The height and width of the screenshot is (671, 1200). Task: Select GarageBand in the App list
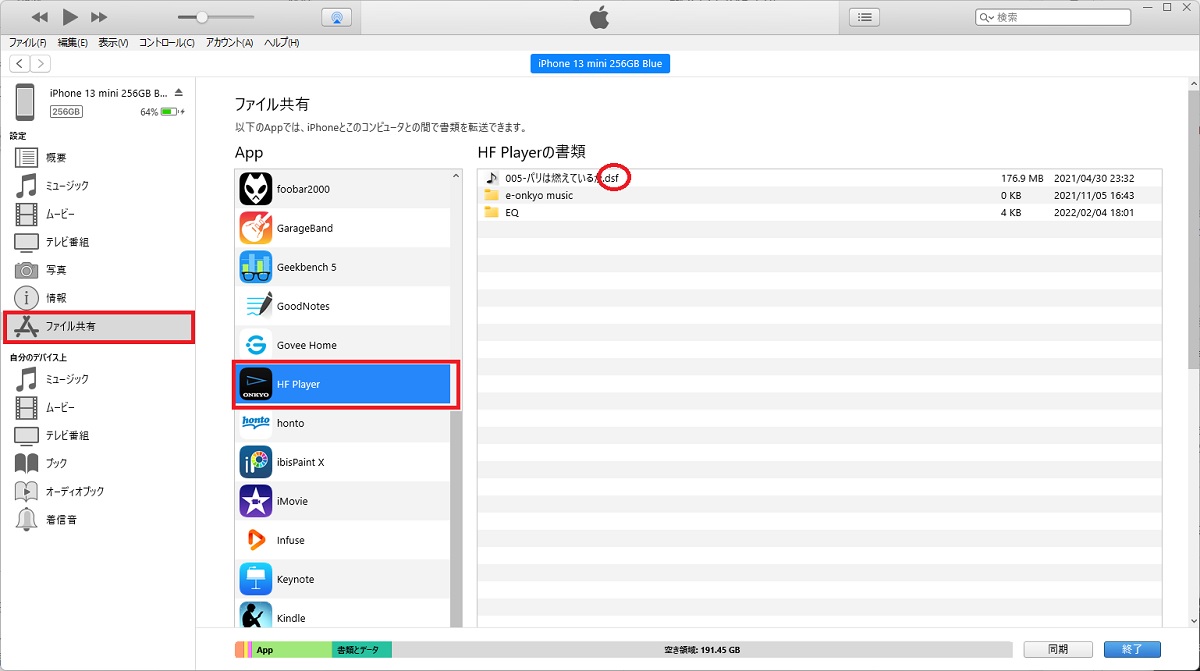[342, 228]
